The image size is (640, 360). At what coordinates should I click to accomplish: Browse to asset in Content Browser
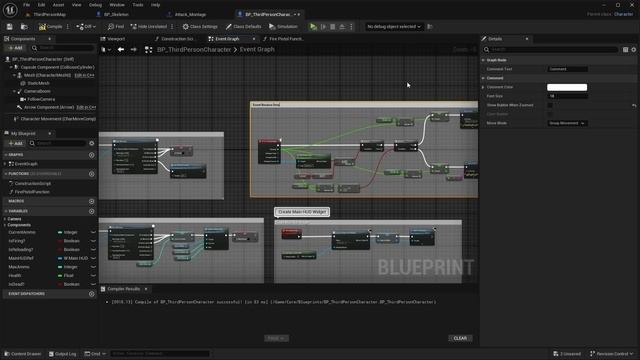click(x=24, y=27)
